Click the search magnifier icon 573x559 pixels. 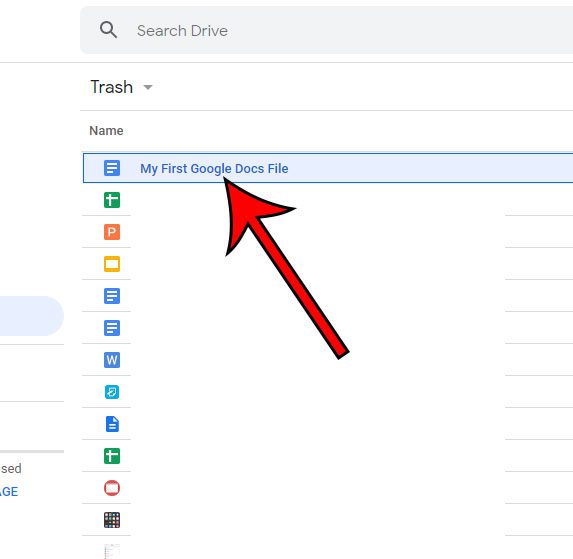[x=108, y=30]
